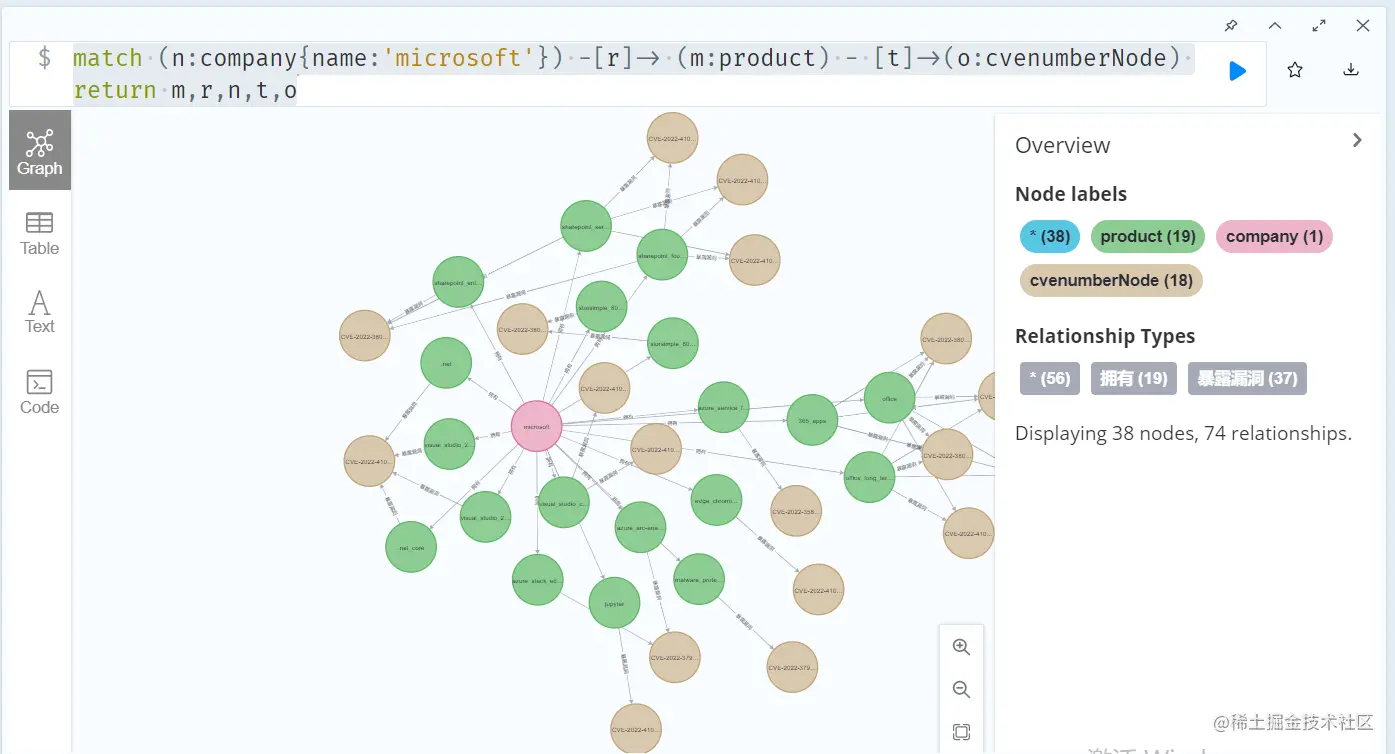Fit graph to screen
The image size is (1395, 754).
point(961,731)
